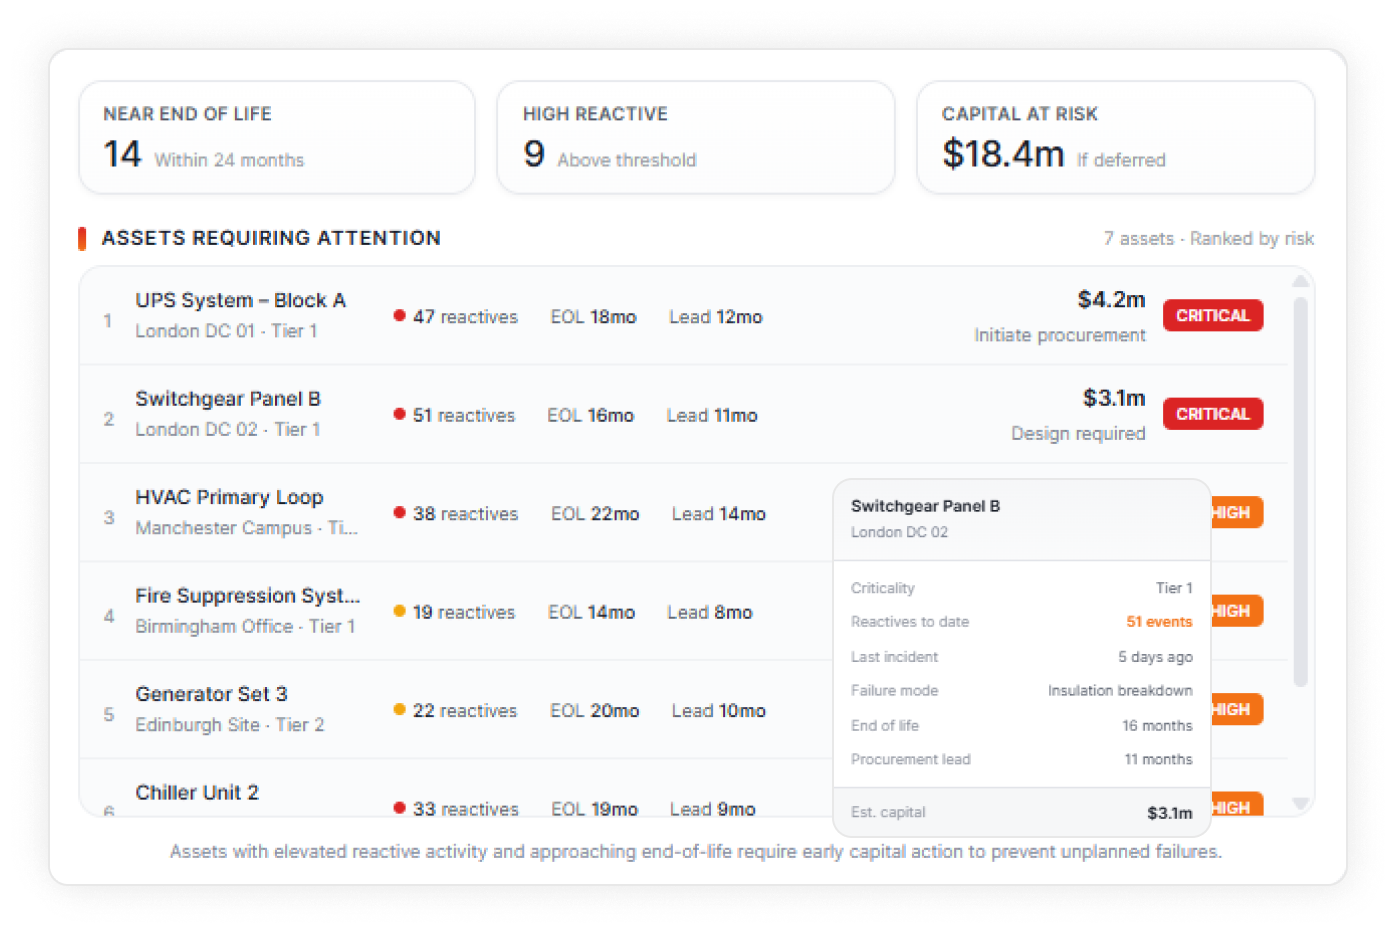
Task: Click the asset list vertical scrollbar thumb
Action: pyautogui.click(x=1300, y=490)
